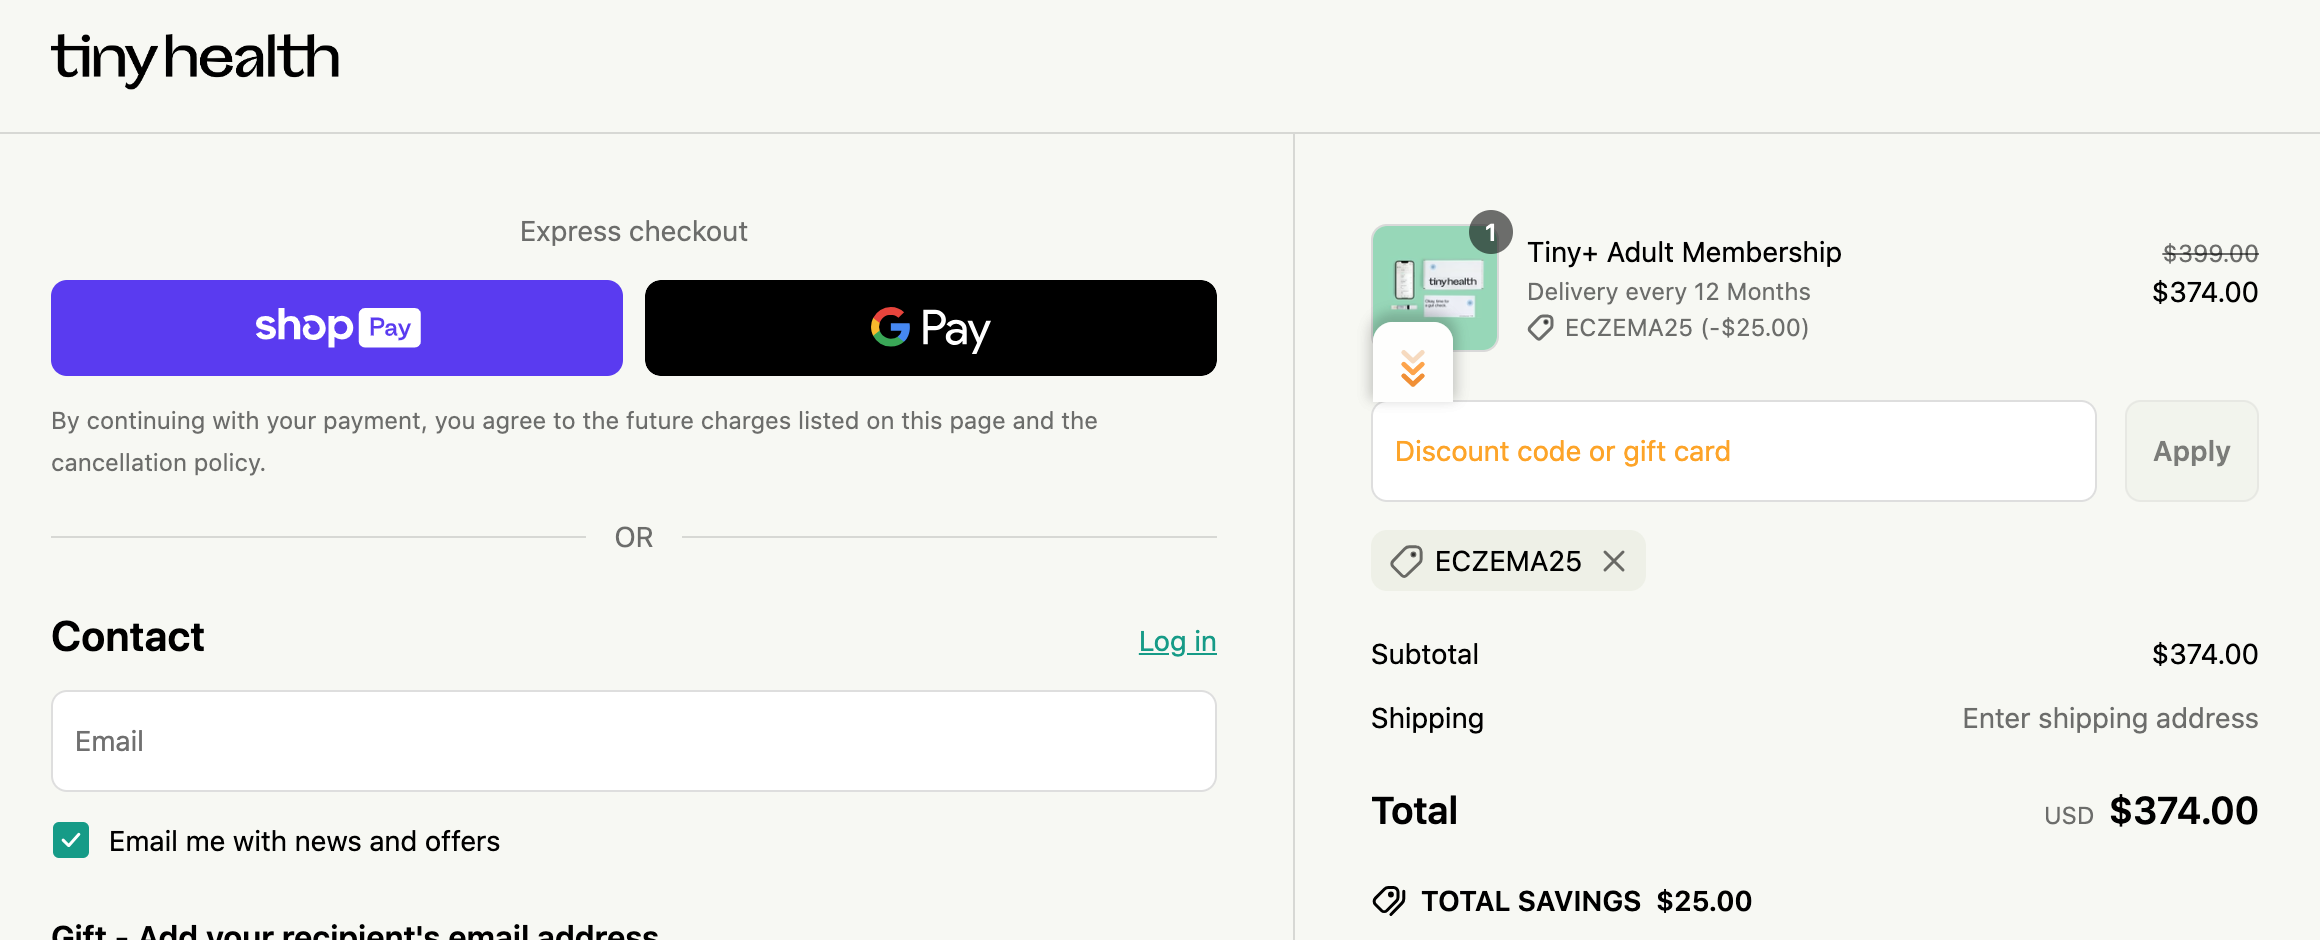Click the tag icon inside ECZEMA25 chip
Image resolution: width=2320 pixels, height=940 pixels.
[x=1406, y=561]
